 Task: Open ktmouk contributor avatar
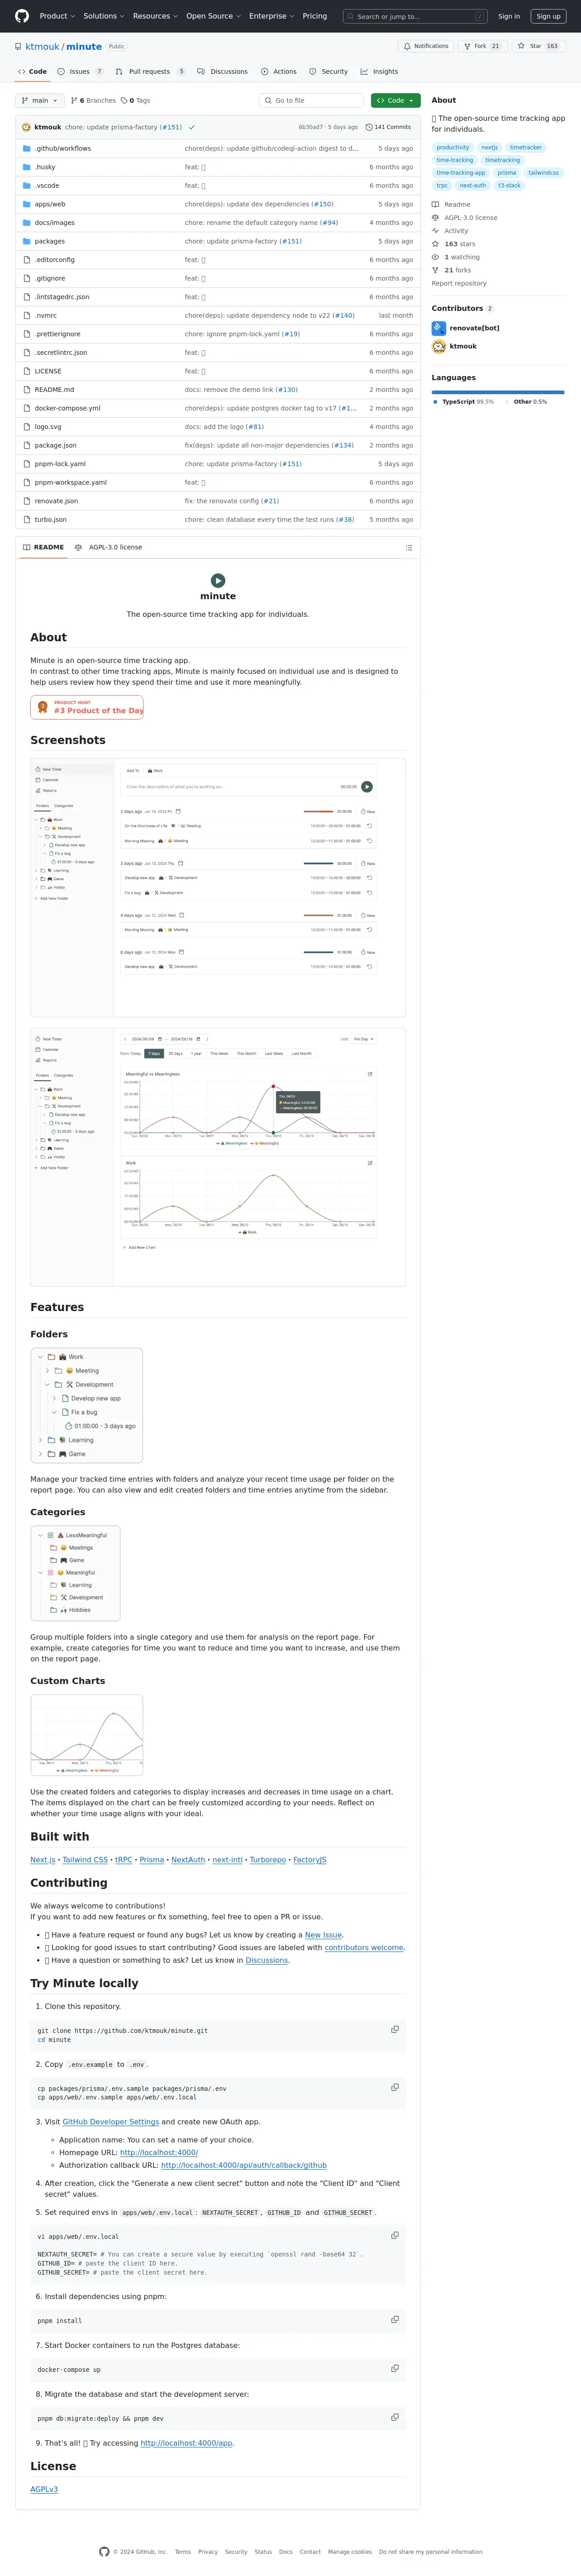coord(439,346)
